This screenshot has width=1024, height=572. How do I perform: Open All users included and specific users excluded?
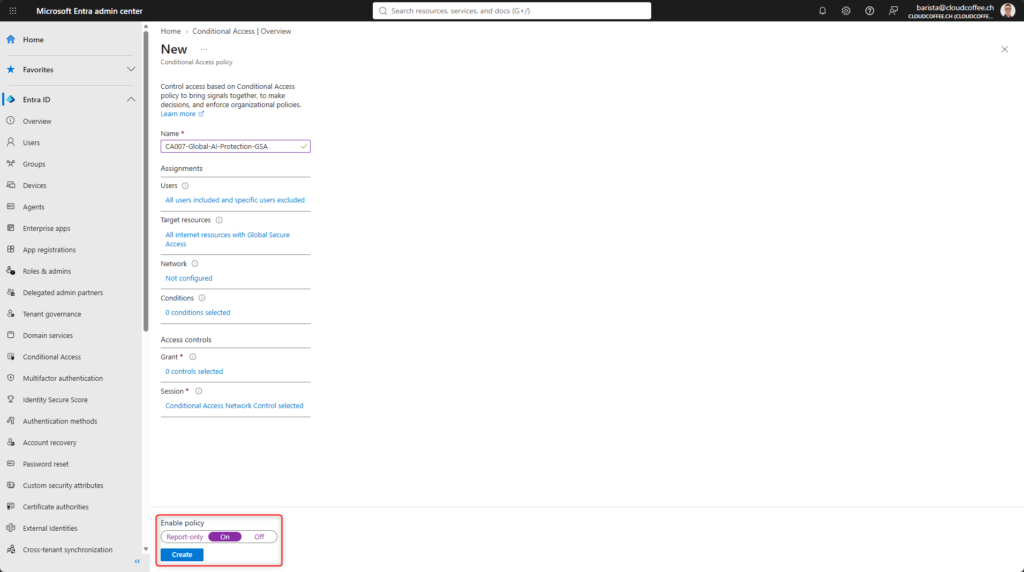[234, 200]
